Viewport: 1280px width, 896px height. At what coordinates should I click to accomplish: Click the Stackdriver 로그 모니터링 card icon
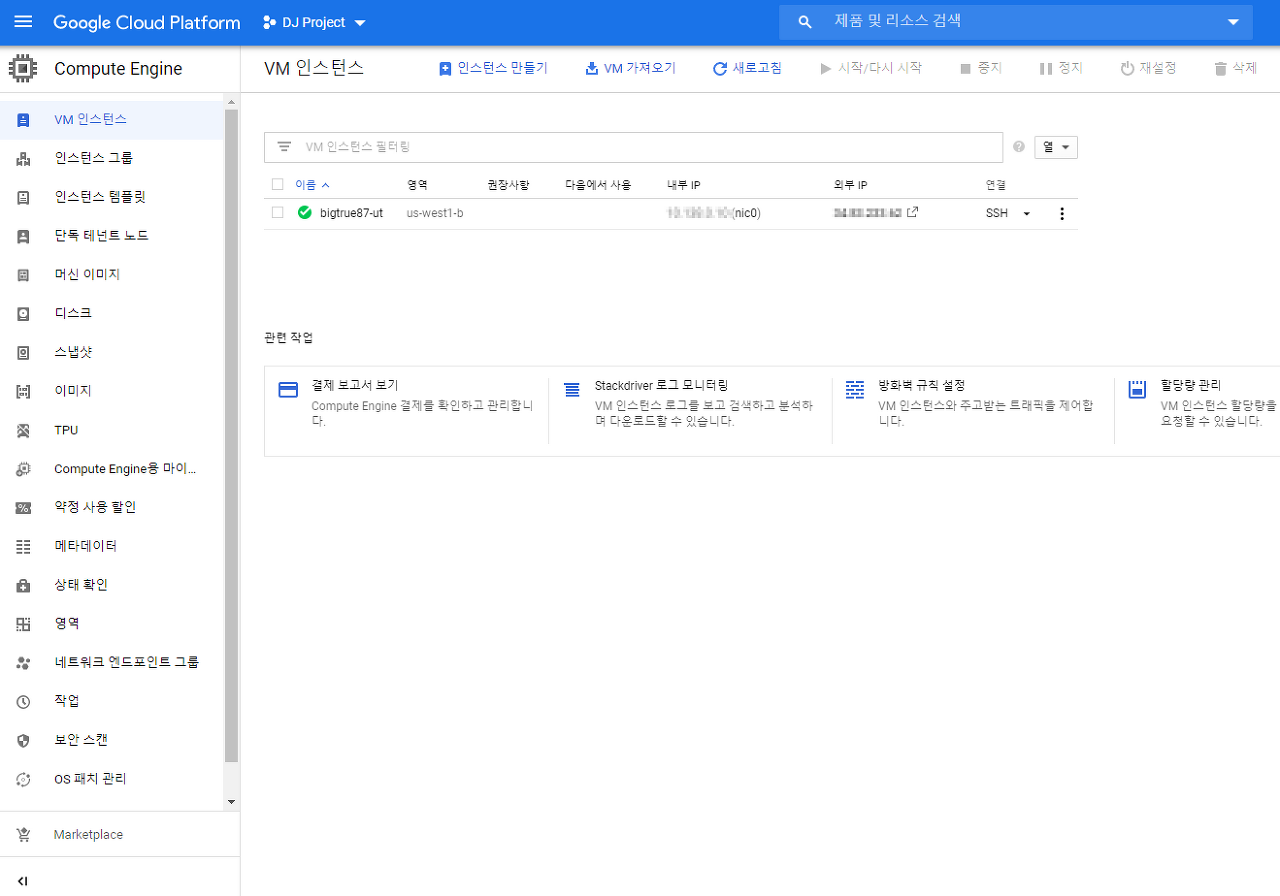tap(572, 390)
